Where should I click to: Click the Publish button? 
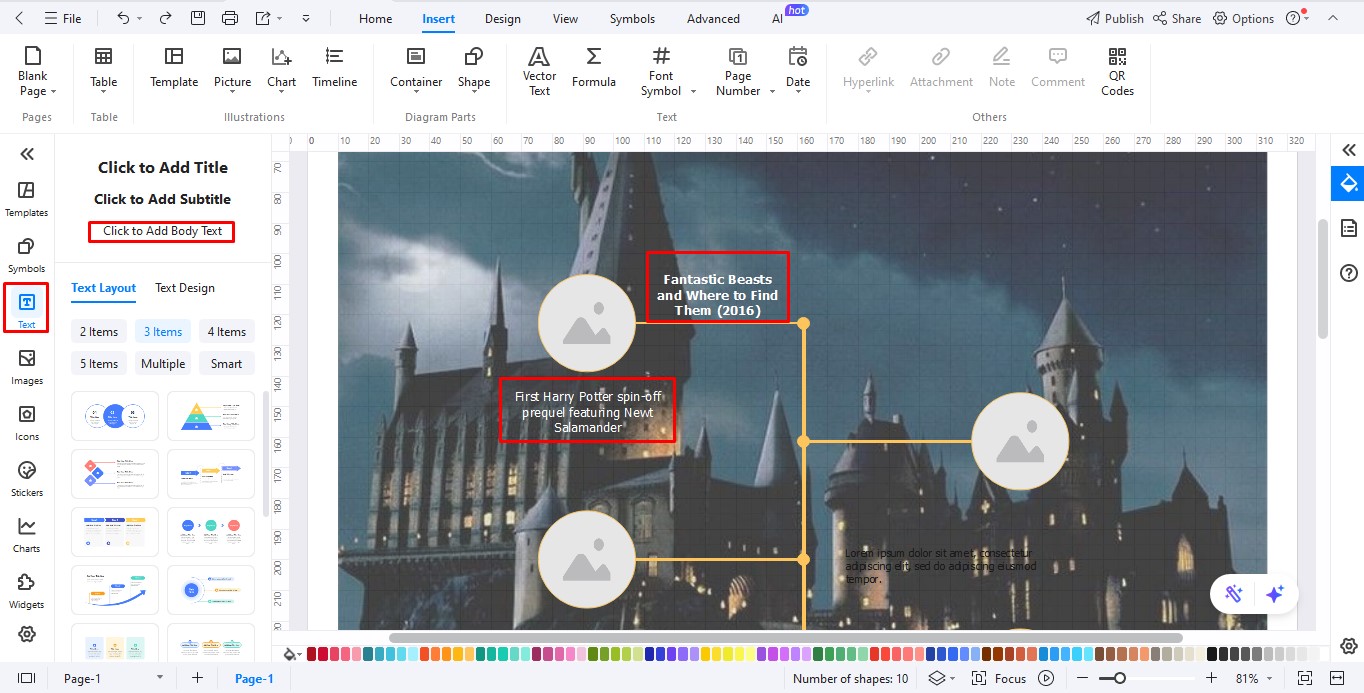pos(1115,18)
